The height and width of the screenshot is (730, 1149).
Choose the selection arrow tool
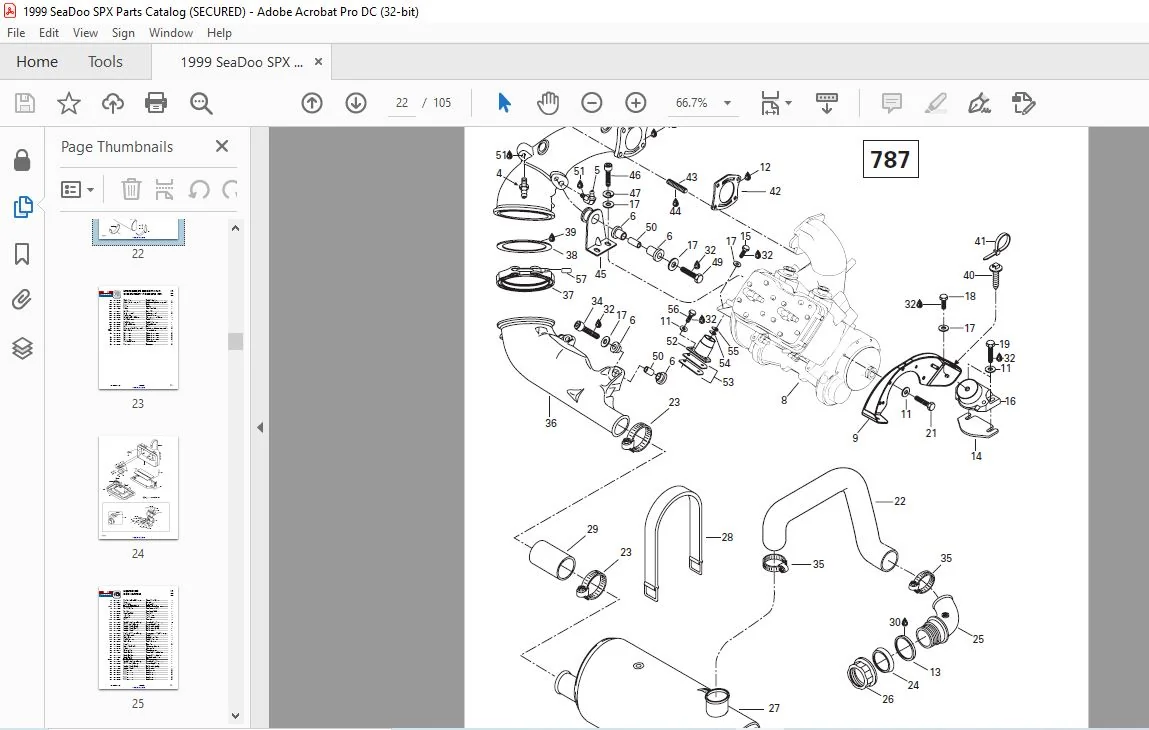[504, 103]
